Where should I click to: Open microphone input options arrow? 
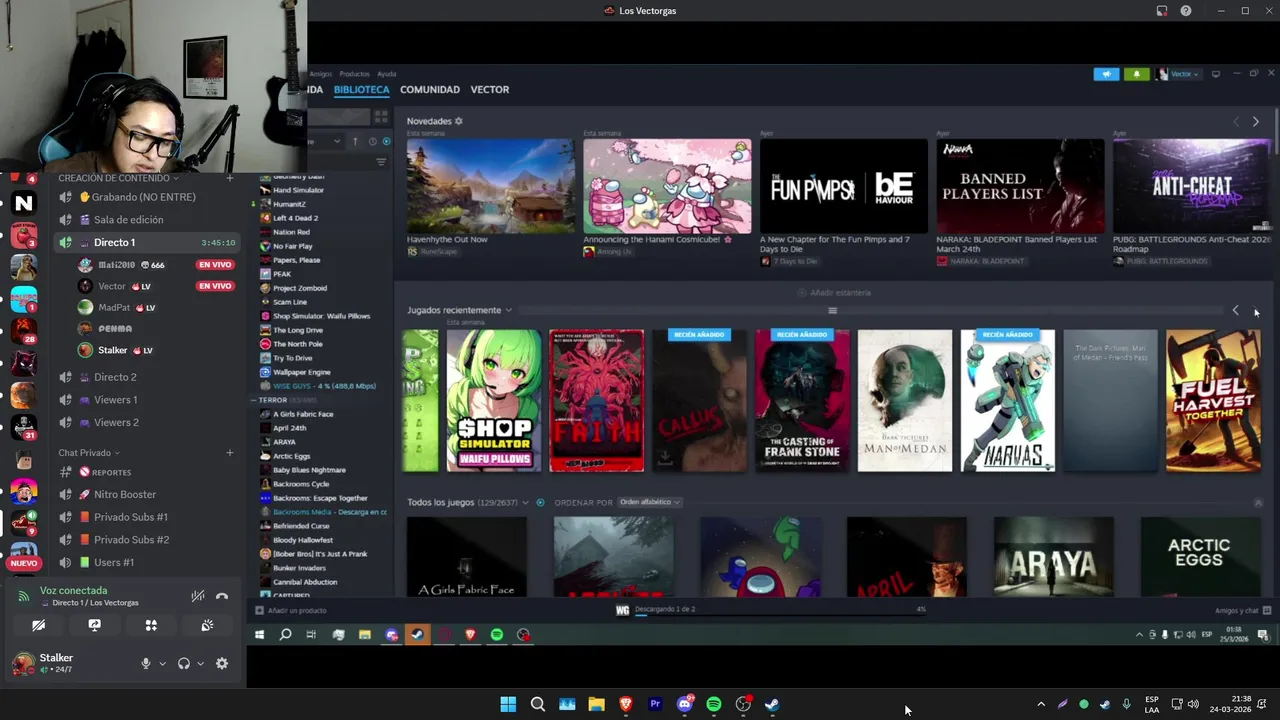pyautogui.click(x=162, y=663)
